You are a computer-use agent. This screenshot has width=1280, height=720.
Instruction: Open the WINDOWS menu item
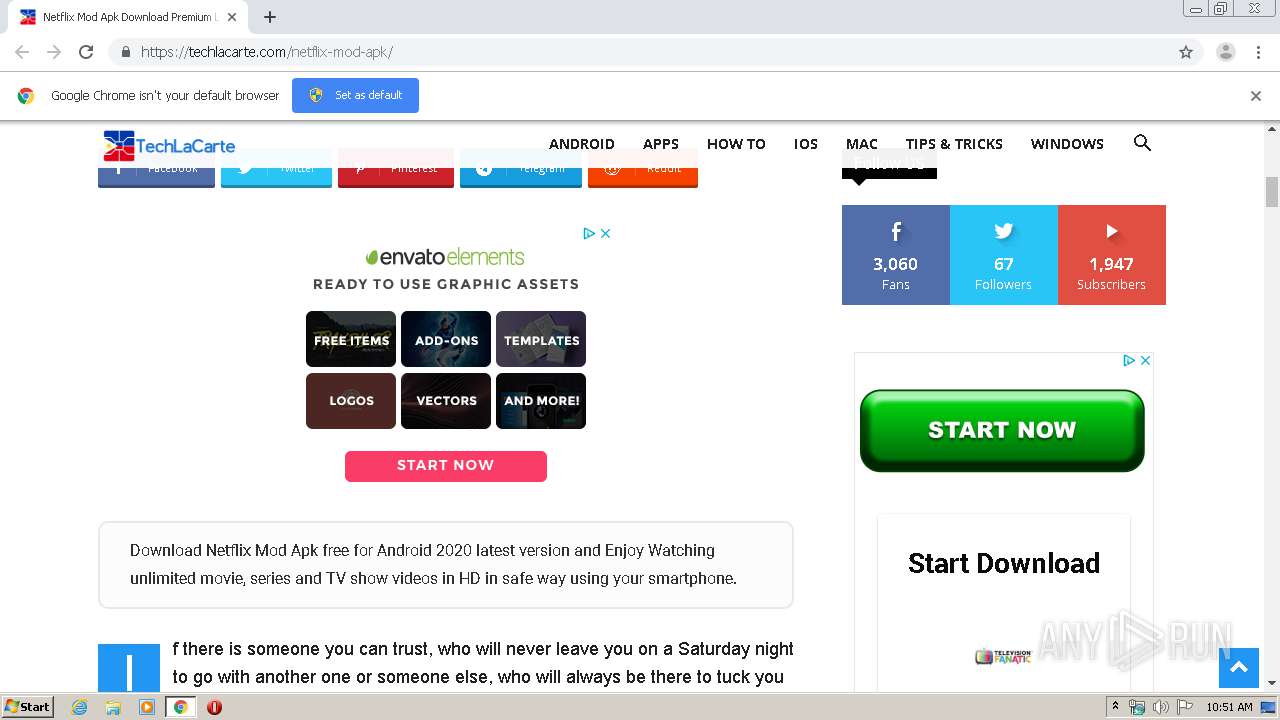pyautogui.click(x=1067, y=144)
